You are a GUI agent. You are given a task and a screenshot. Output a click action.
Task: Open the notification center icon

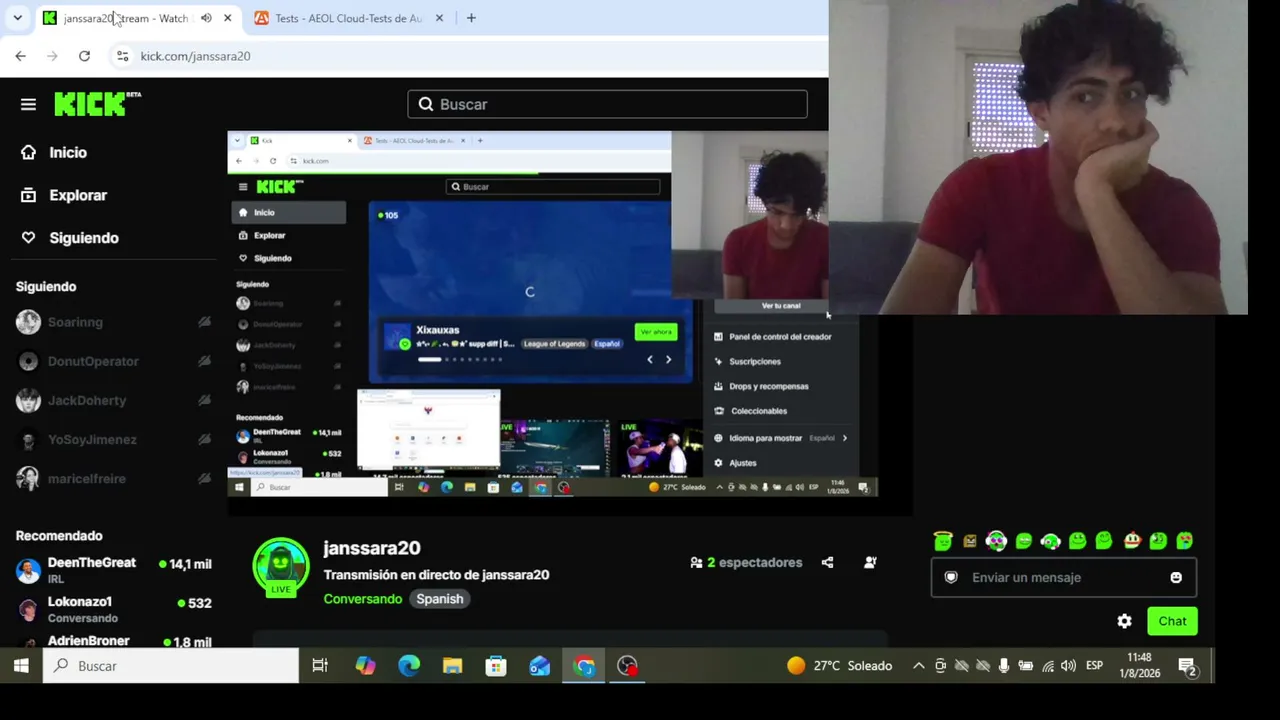1188,666
